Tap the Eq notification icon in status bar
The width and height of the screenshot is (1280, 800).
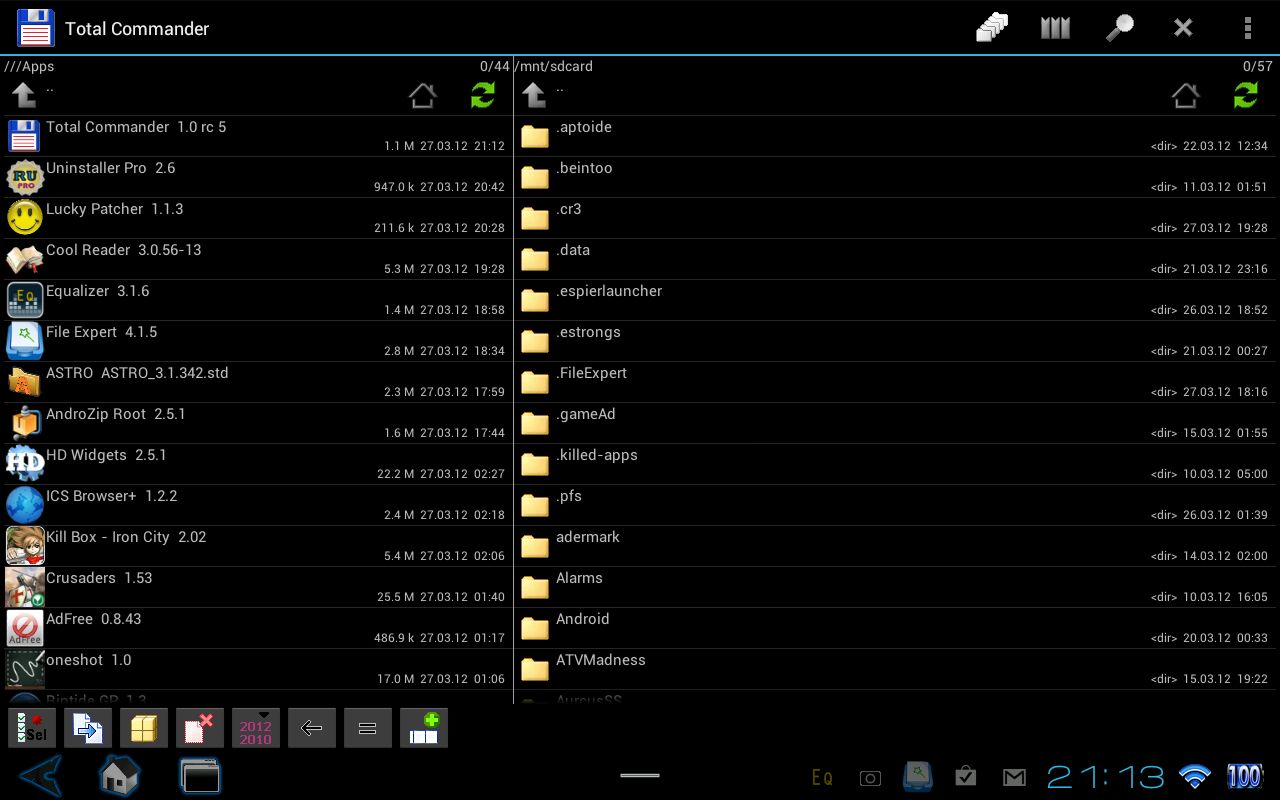pyautogui.click(x=822, y=777)
